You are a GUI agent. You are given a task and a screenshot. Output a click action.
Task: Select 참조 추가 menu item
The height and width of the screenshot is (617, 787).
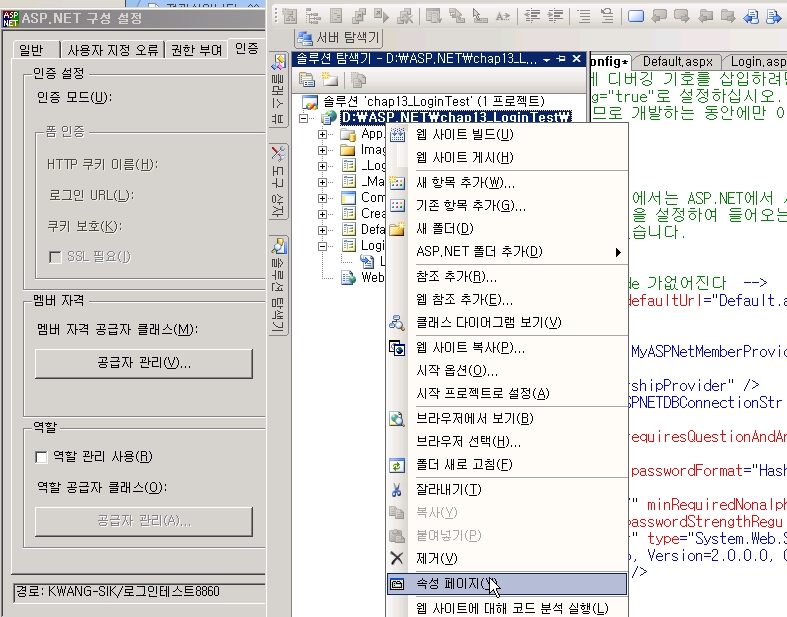507,277
